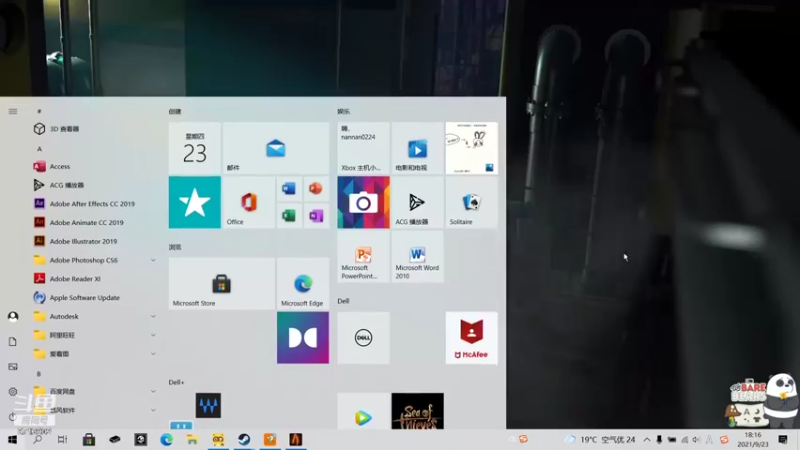This screenshot has width=800, height=450.
Task: Open the small PowerPoint tile
Action: coord(316,189)
